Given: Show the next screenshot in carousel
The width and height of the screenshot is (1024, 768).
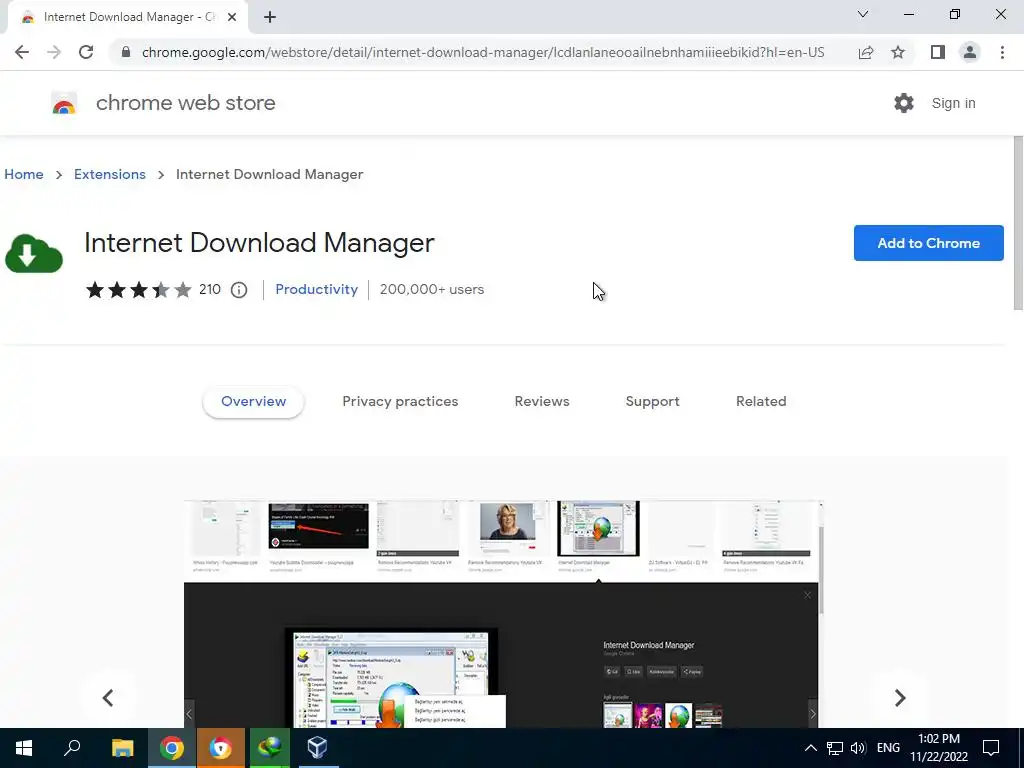Looking at the screenshot, I should pos(900,697).
